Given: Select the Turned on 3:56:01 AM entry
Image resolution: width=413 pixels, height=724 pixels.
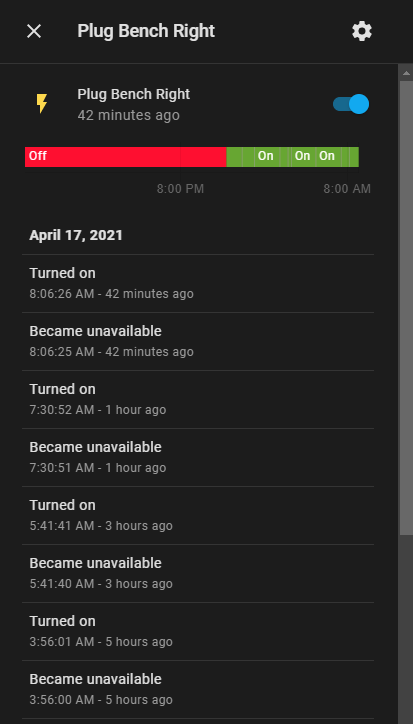Looking at the screenshot, I should coord(198,631).
